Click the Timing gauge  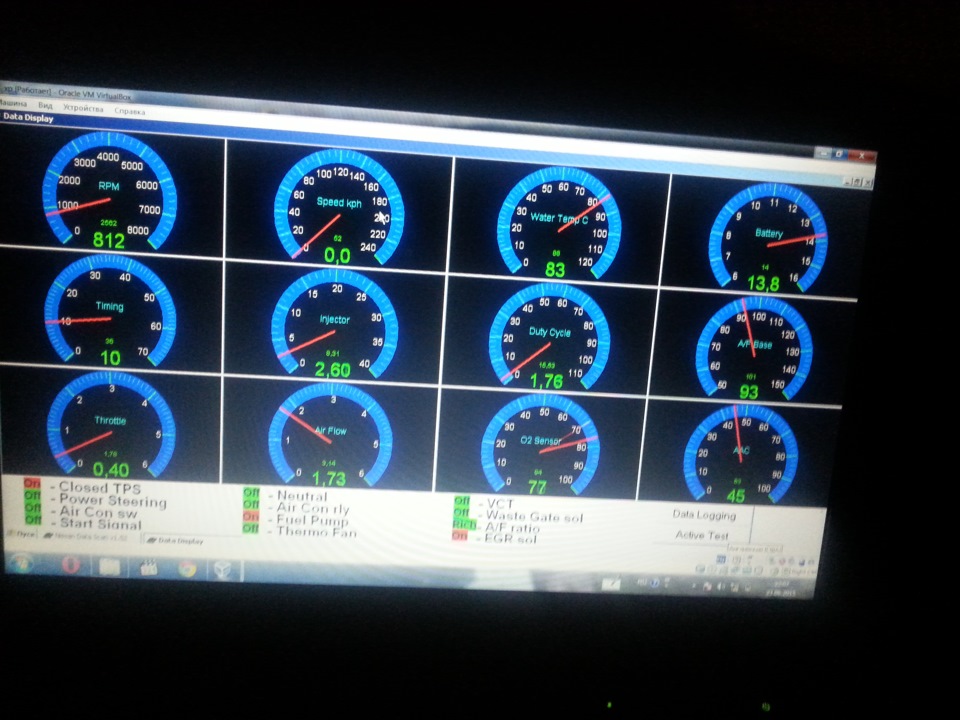pos(110,310)
